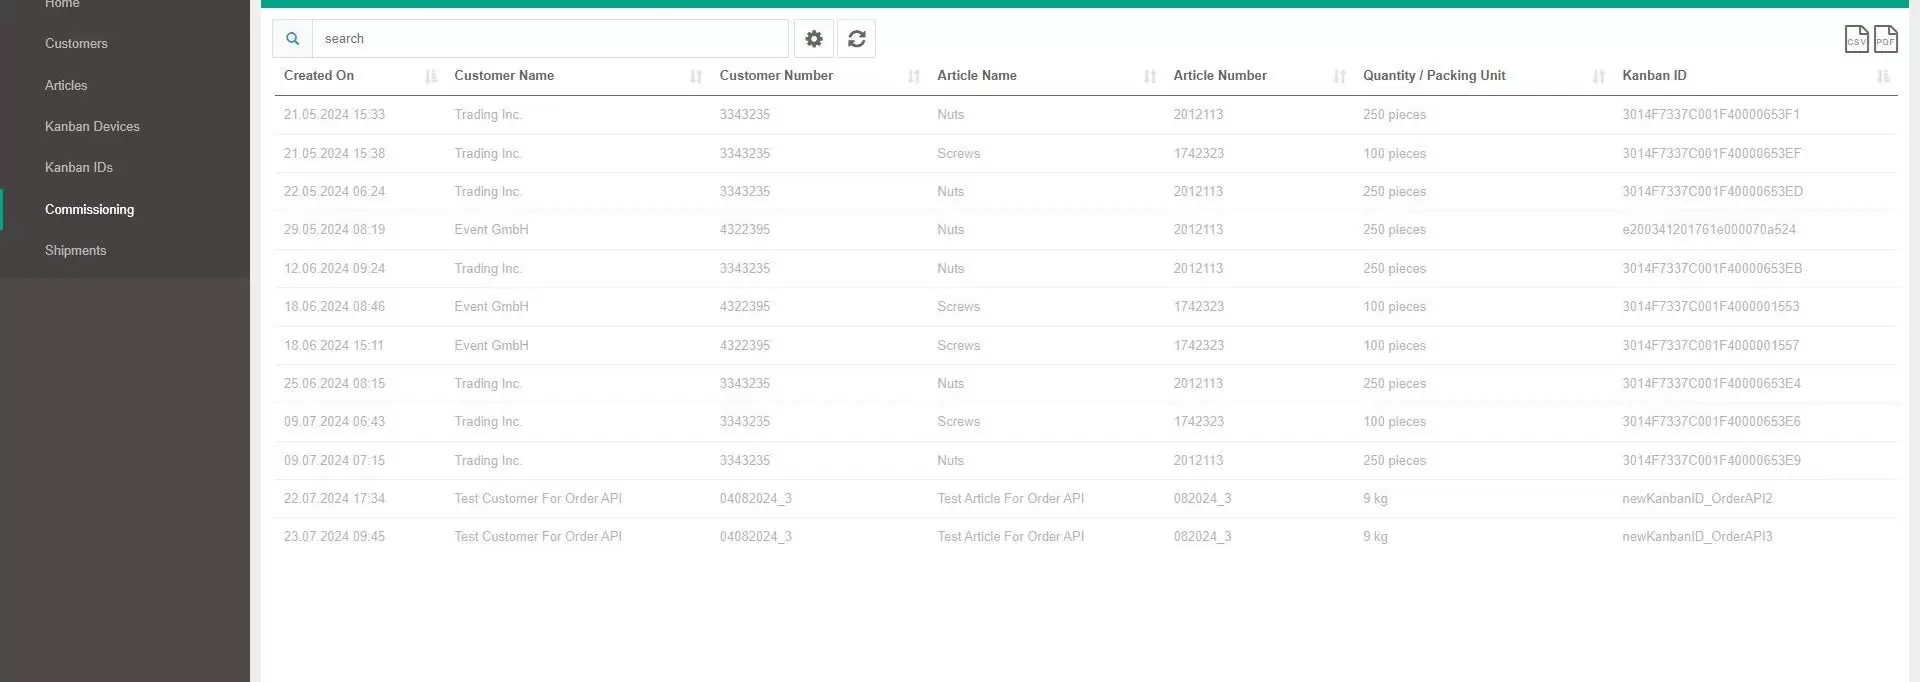Click Customer Name column header

click(504, 75)
